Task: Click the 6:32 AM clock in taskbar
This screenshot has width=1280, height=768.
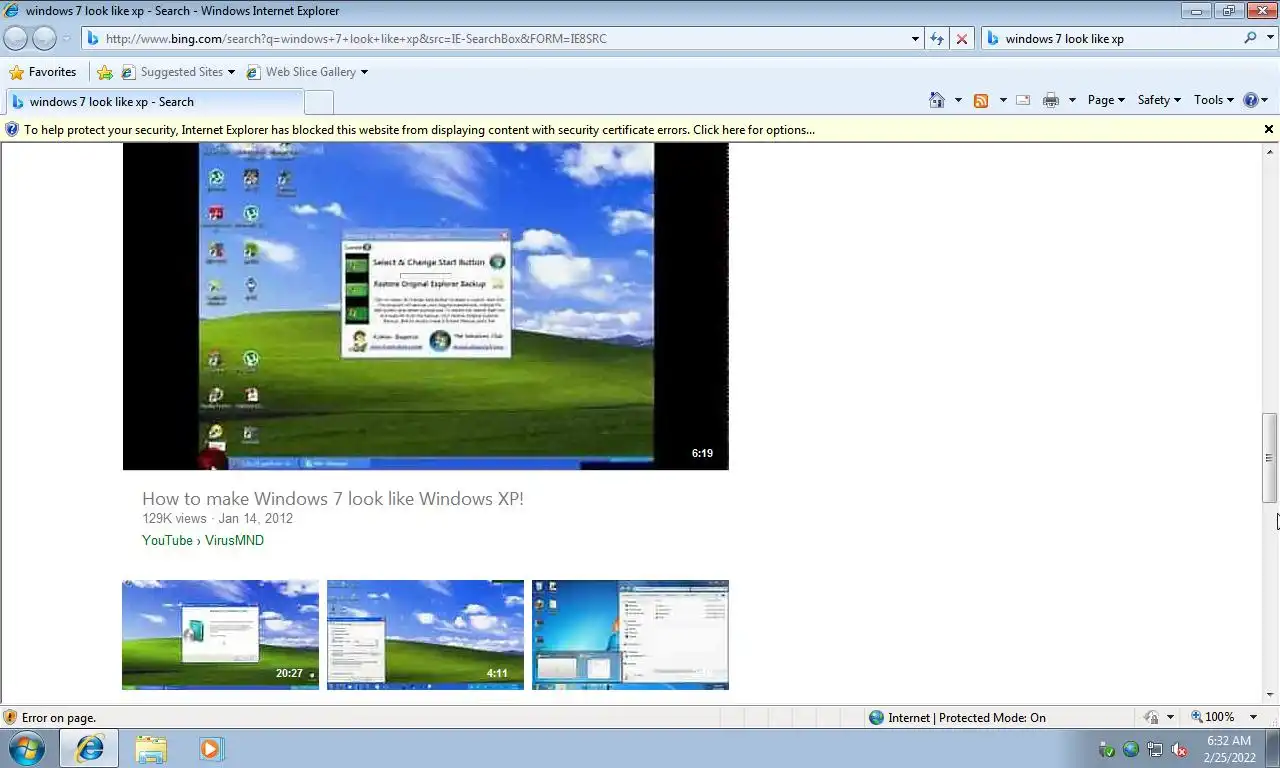Action: (1229, 741)
